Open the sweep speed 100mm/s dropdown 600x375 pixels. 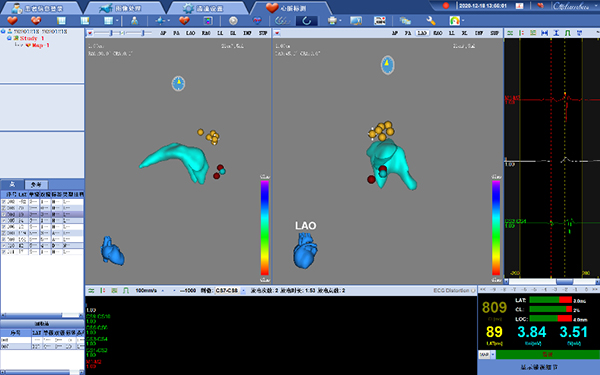click(x=163, y=291)
